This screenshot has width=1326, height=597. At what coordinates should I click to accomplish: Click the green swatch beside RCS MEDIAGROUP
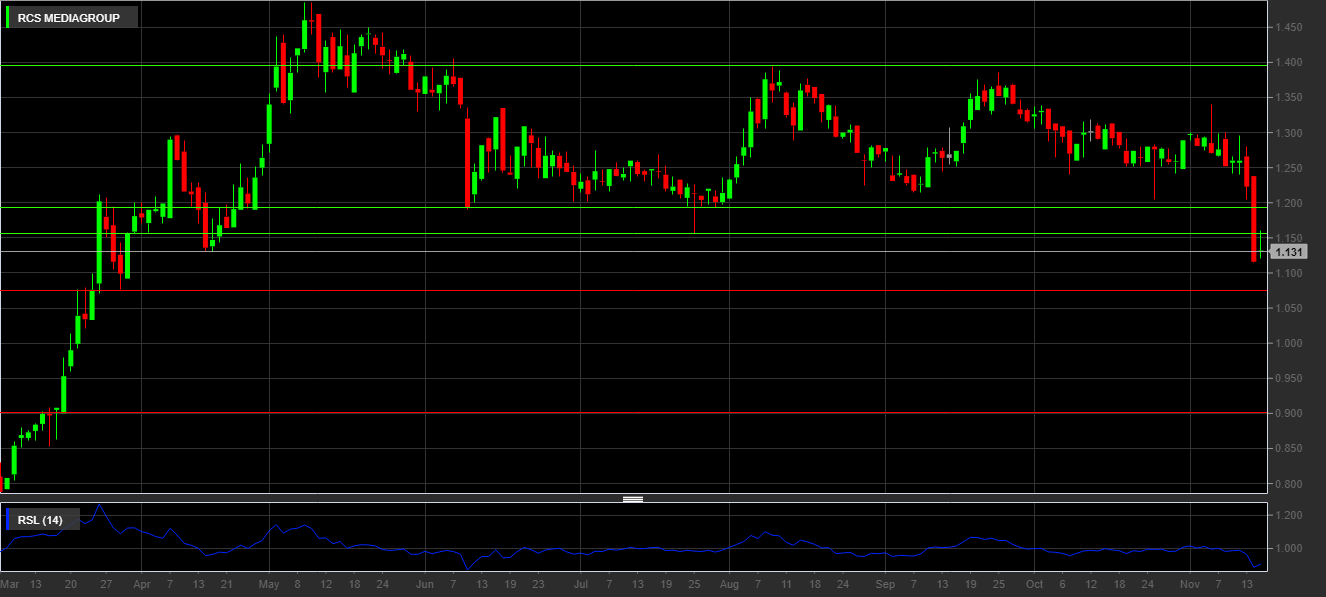point(9,17)
